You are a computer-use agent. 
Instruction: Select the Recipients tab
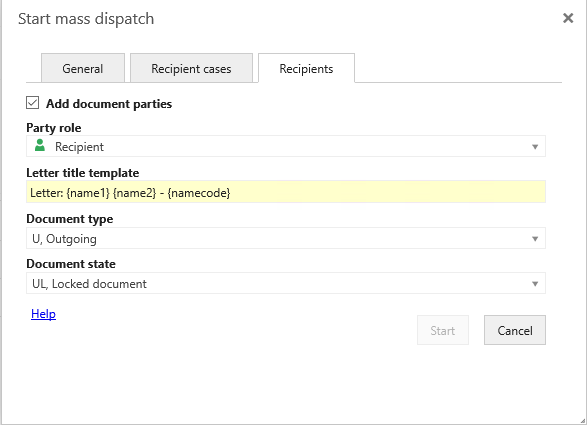[306, 68]
